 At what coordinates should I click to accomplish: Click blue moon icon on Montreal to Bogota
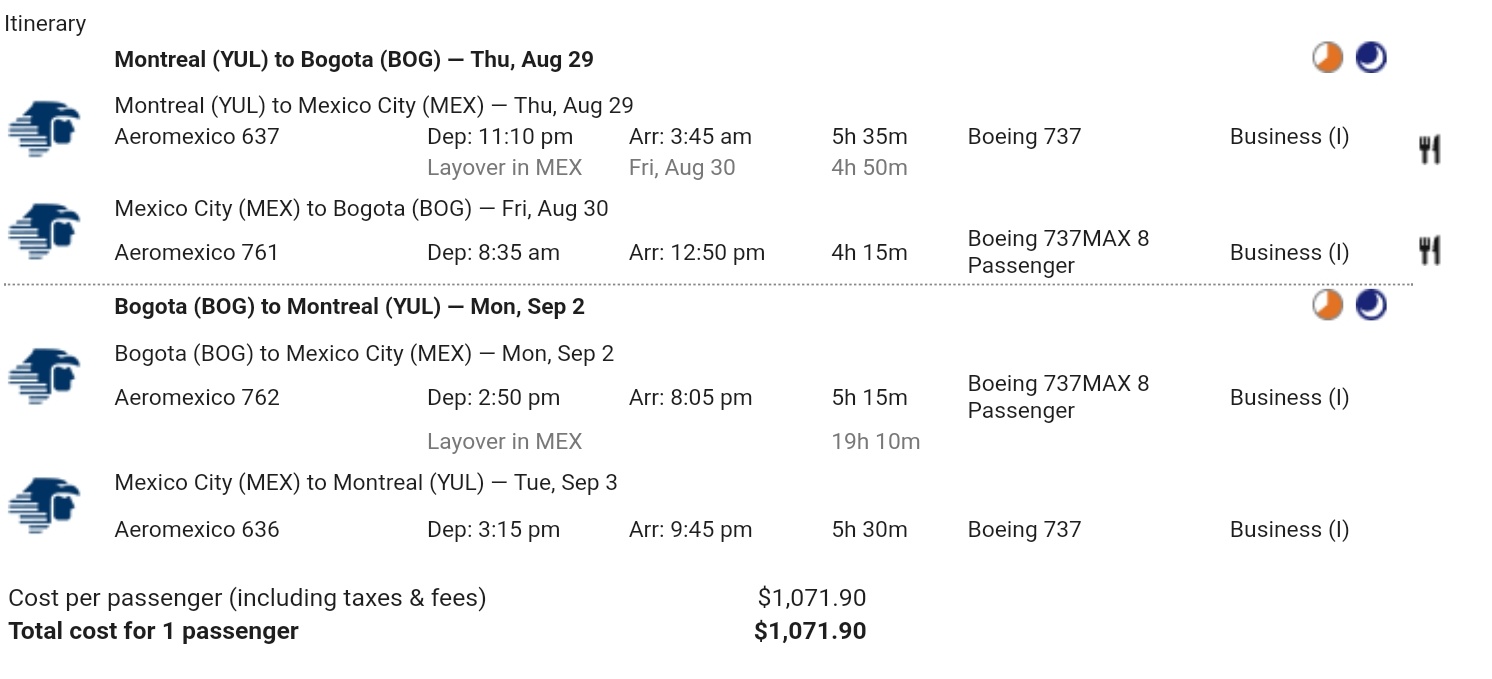[x=1371, y=58]
